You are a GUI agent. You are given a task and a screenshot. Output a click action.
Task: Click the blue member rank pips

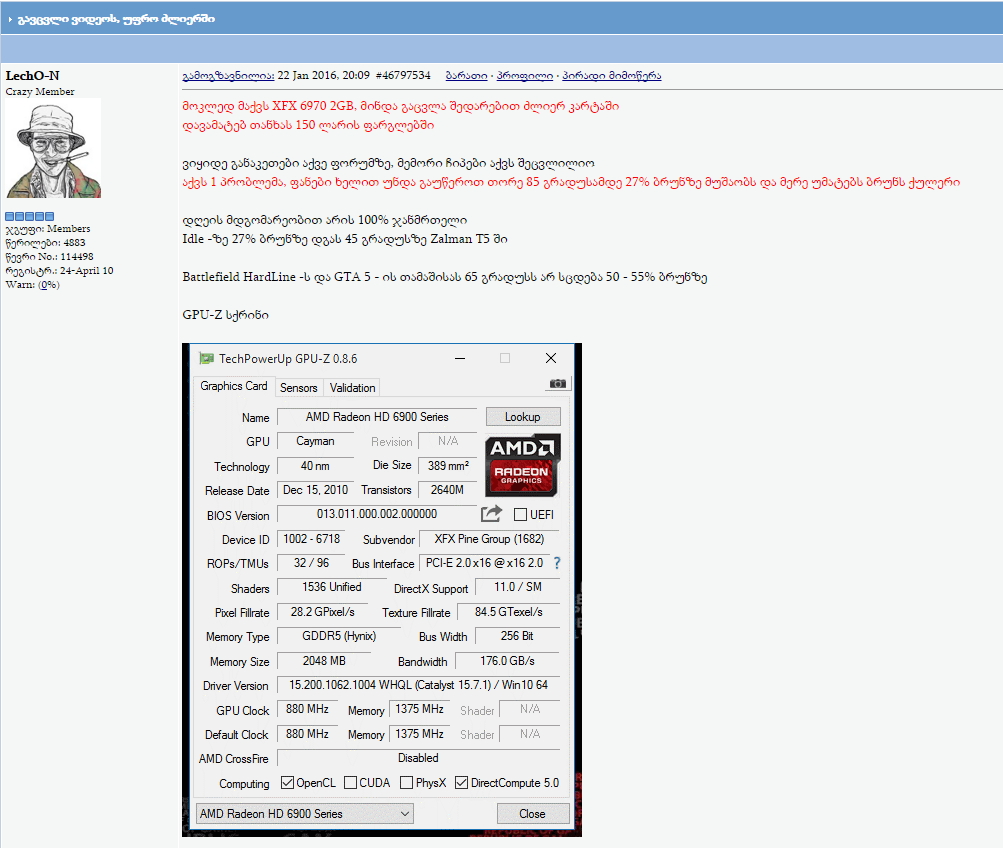tap(29, 216)
